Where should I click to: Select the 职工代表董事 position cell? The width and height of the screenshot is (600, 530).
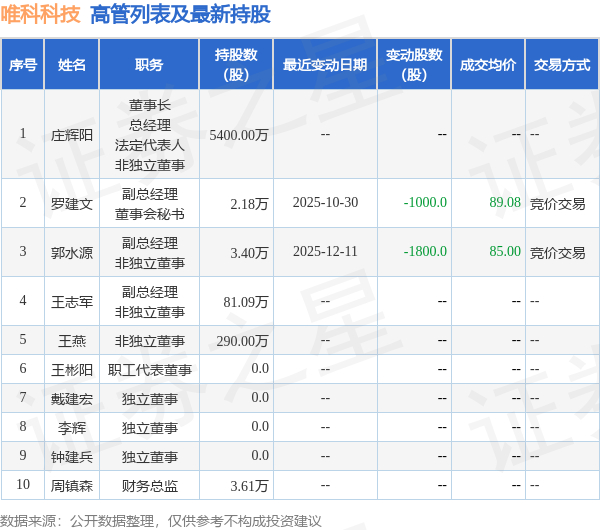[x=150, y=370]
